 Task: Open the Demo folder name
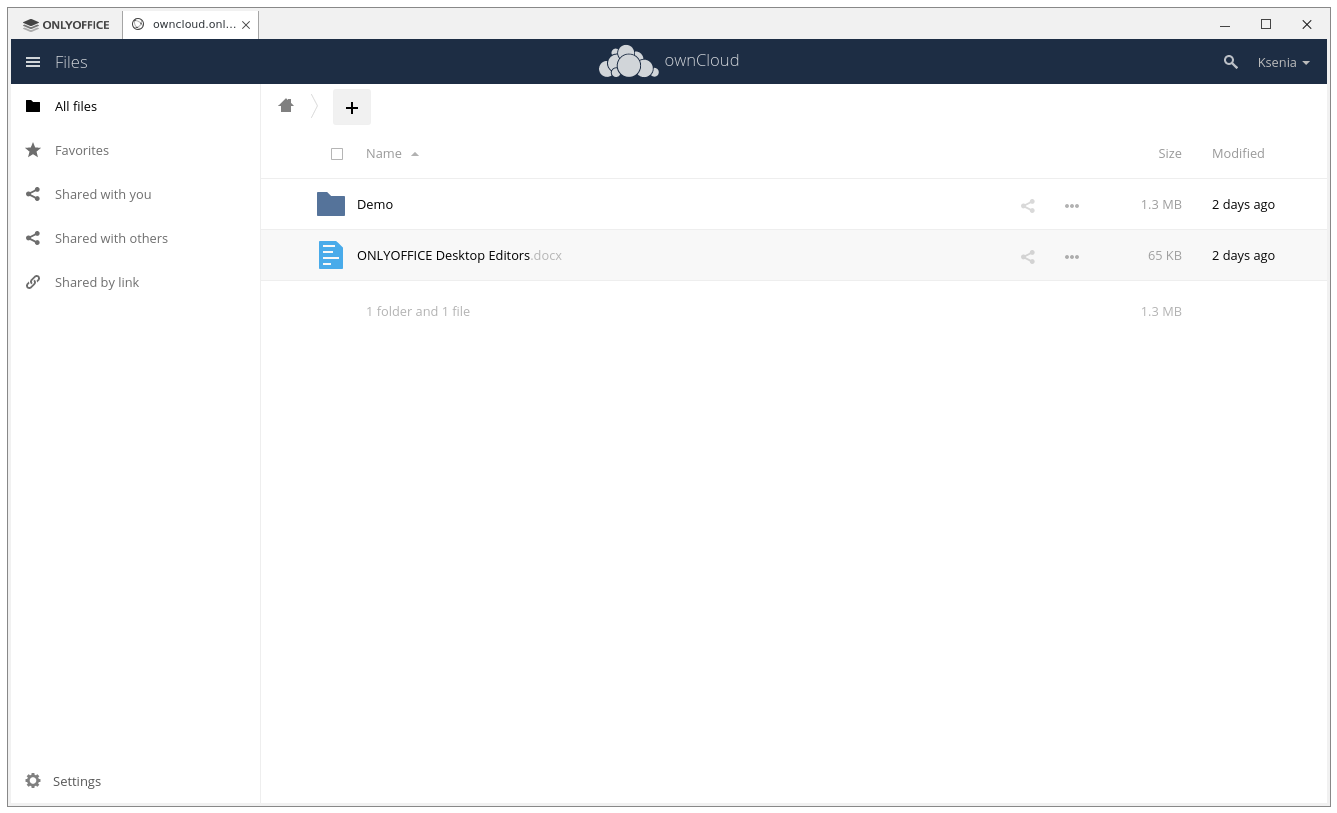[x=375, y=204]
